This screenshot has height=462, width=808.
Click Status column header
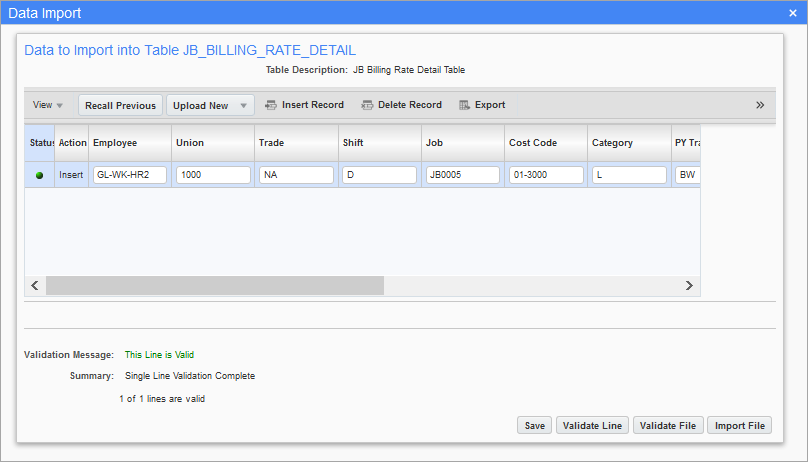[x=40, y=143]
